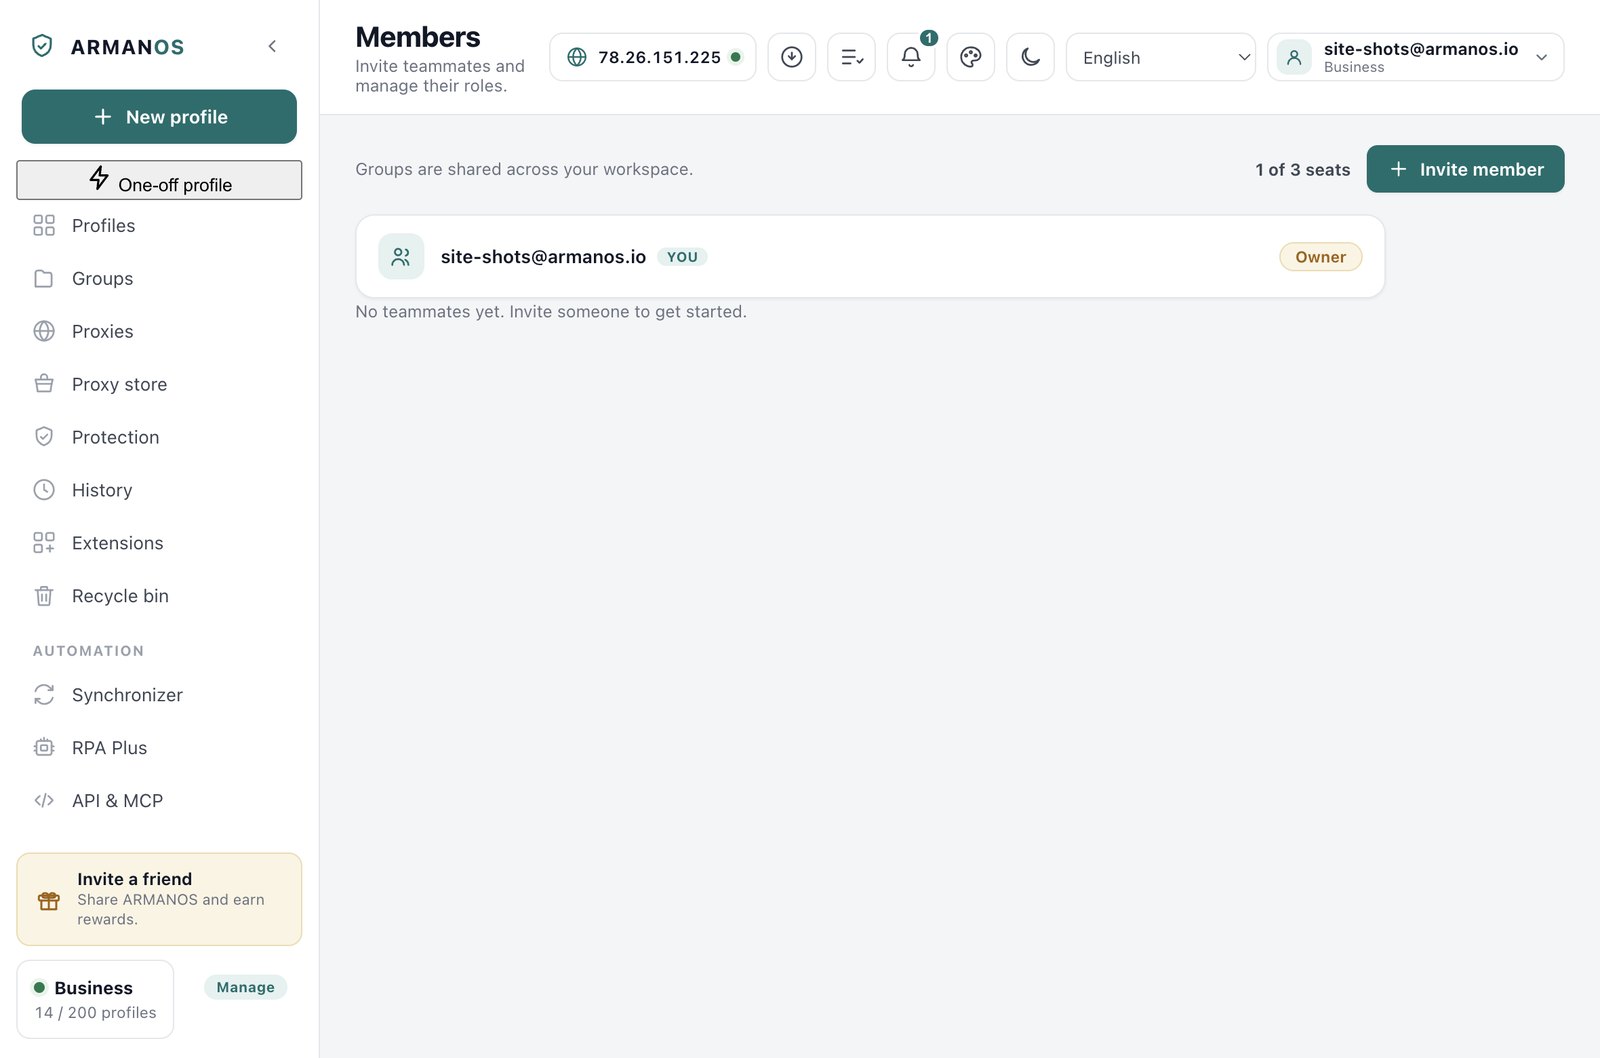The width and height of the screenshot is (1600, 1058).
Task: Click the Recycle bin trash icon
Action: pos(44,597)
